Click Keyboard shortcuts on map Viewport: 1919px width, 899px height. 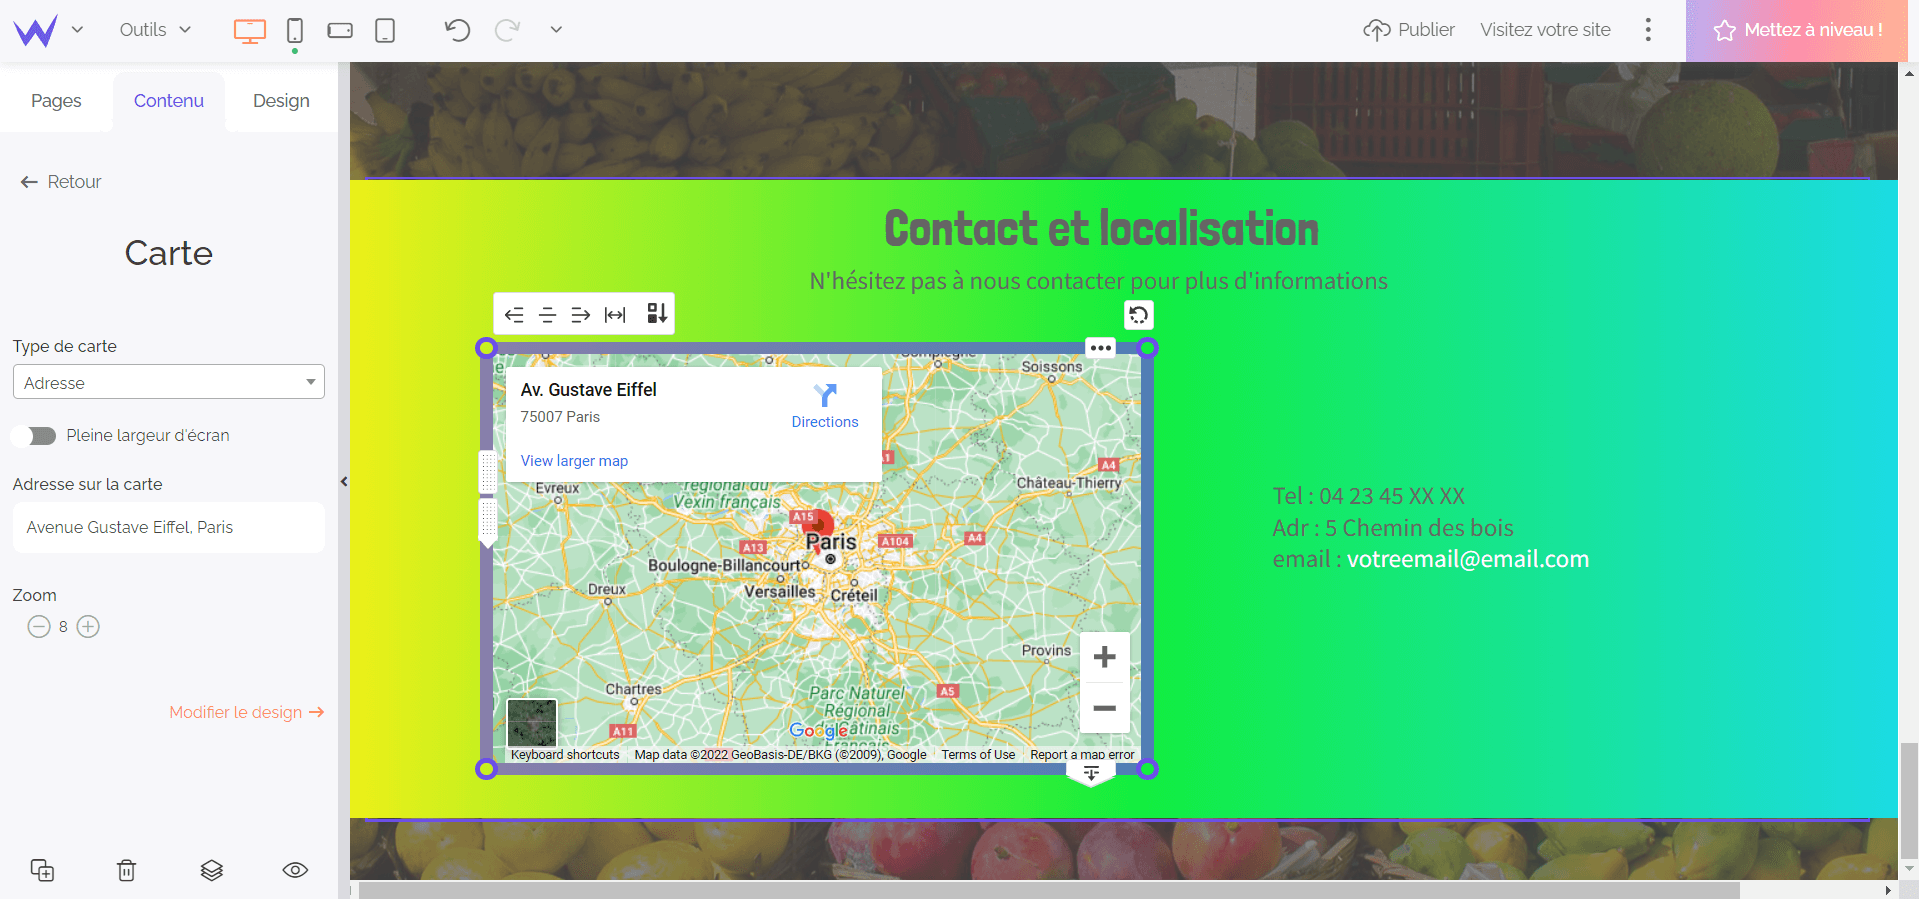(565, 755)
